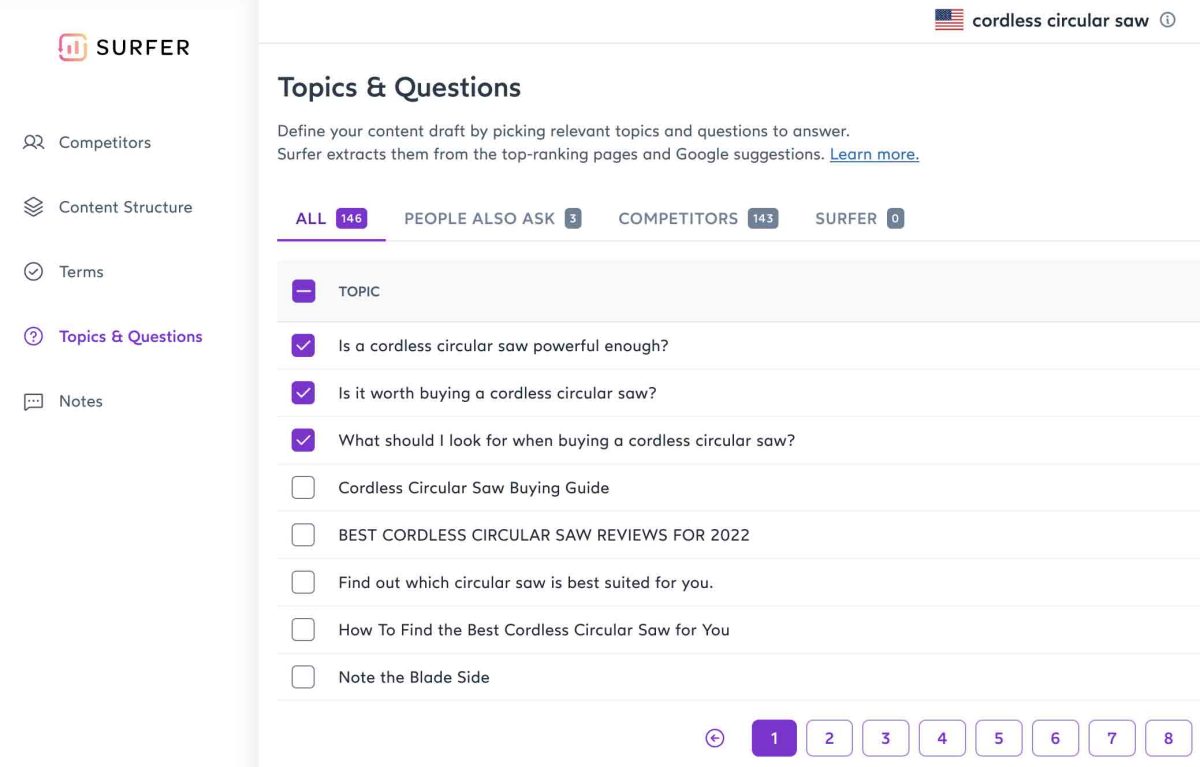Open the Surfer tab
1200x767 pixels.
coord(859,219)
